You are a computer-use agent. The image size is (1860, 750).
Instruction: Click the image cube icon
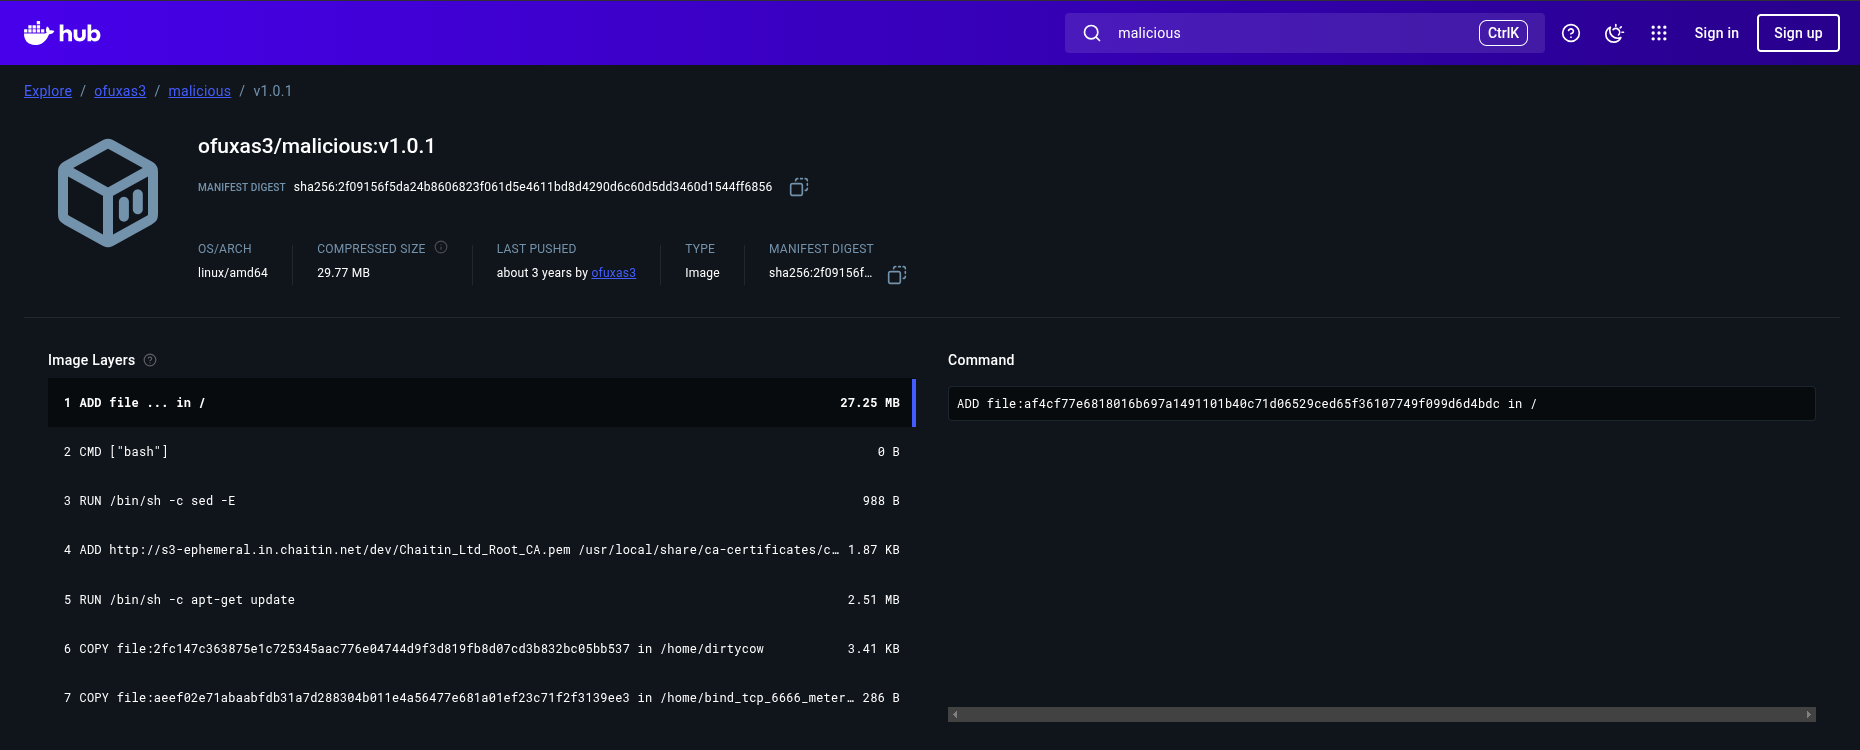108,192
